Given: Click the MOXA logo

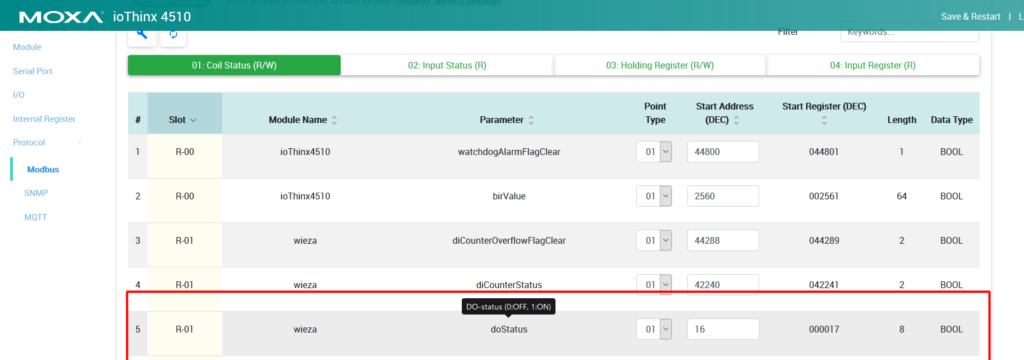Looking at the screenshot, I should pos(61,16).
